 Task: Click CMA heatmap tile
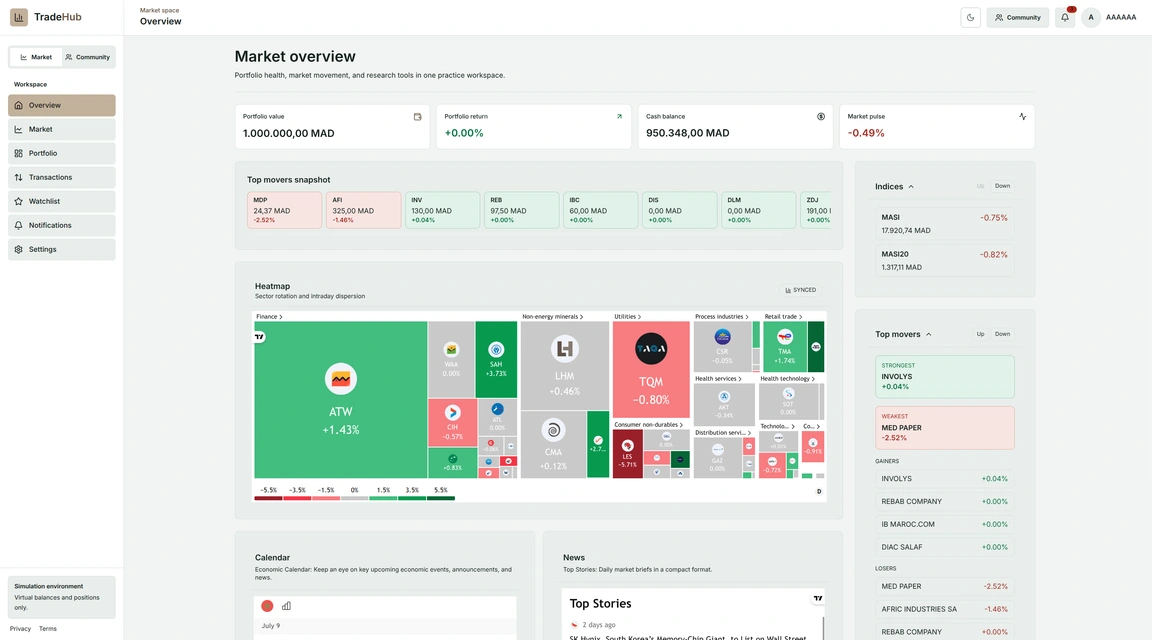tap(553, 445)
